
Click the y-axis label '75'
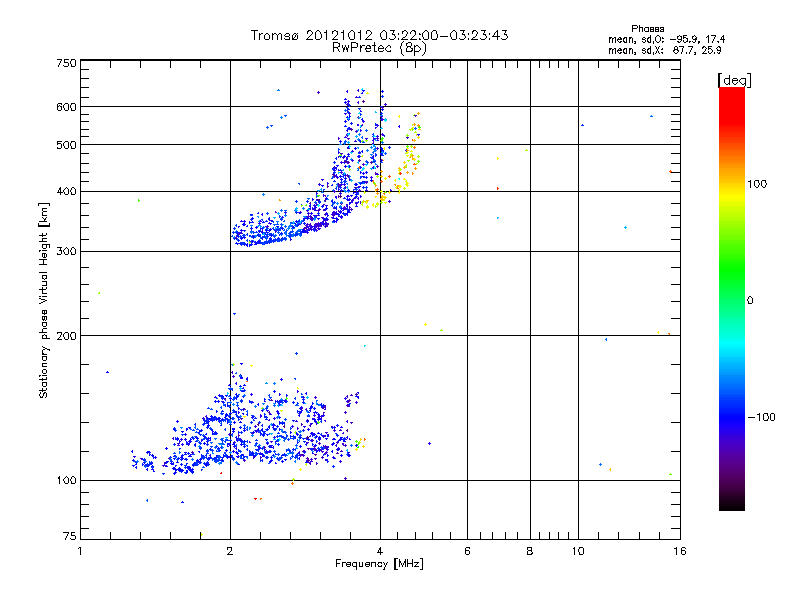click(70, 536)
